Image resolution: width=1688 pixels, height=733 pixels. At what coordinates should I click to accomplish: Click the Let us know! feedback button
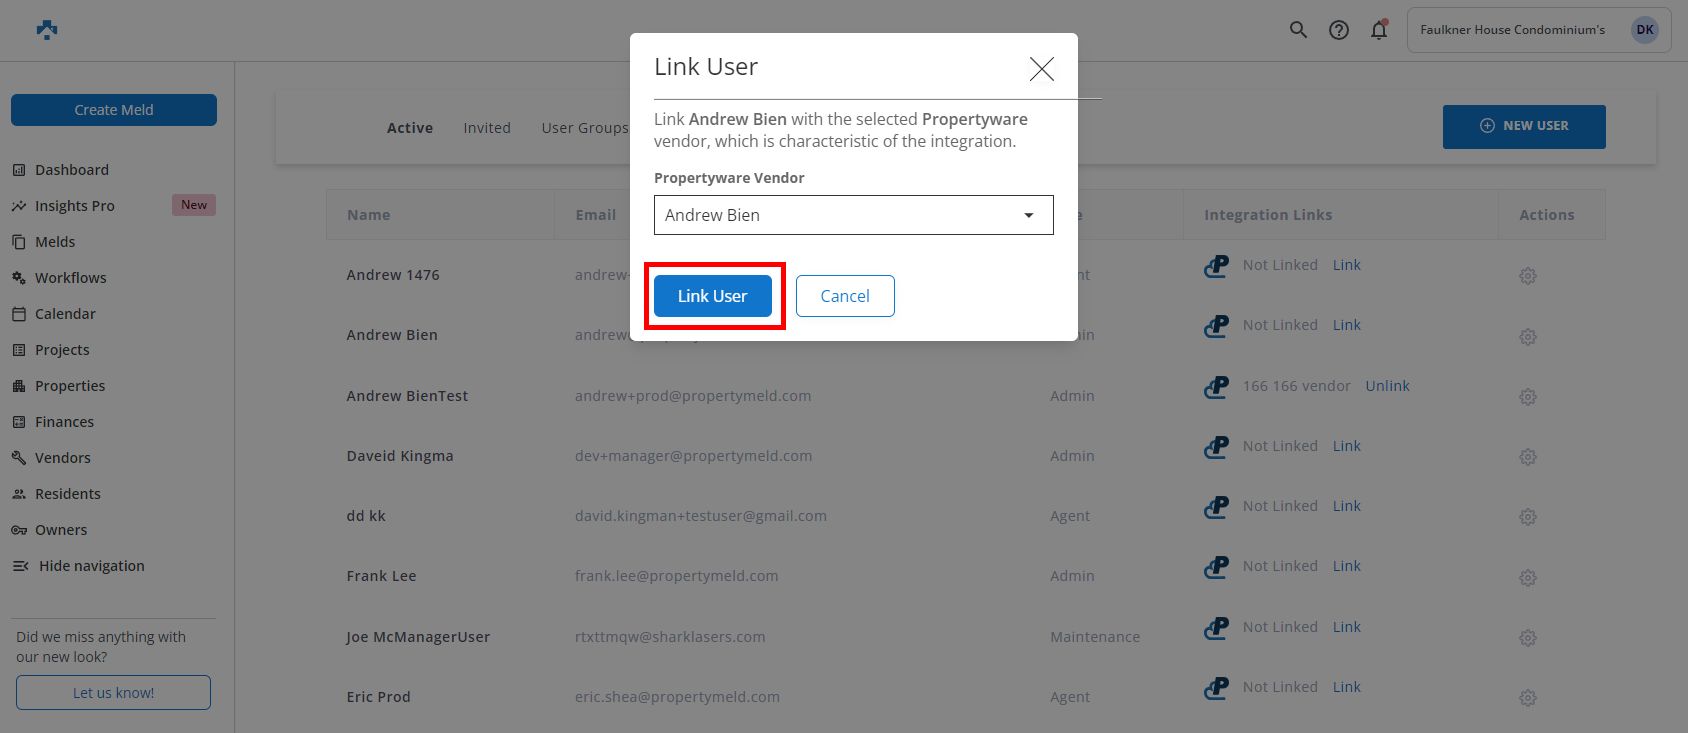click(x=113, y=693)
